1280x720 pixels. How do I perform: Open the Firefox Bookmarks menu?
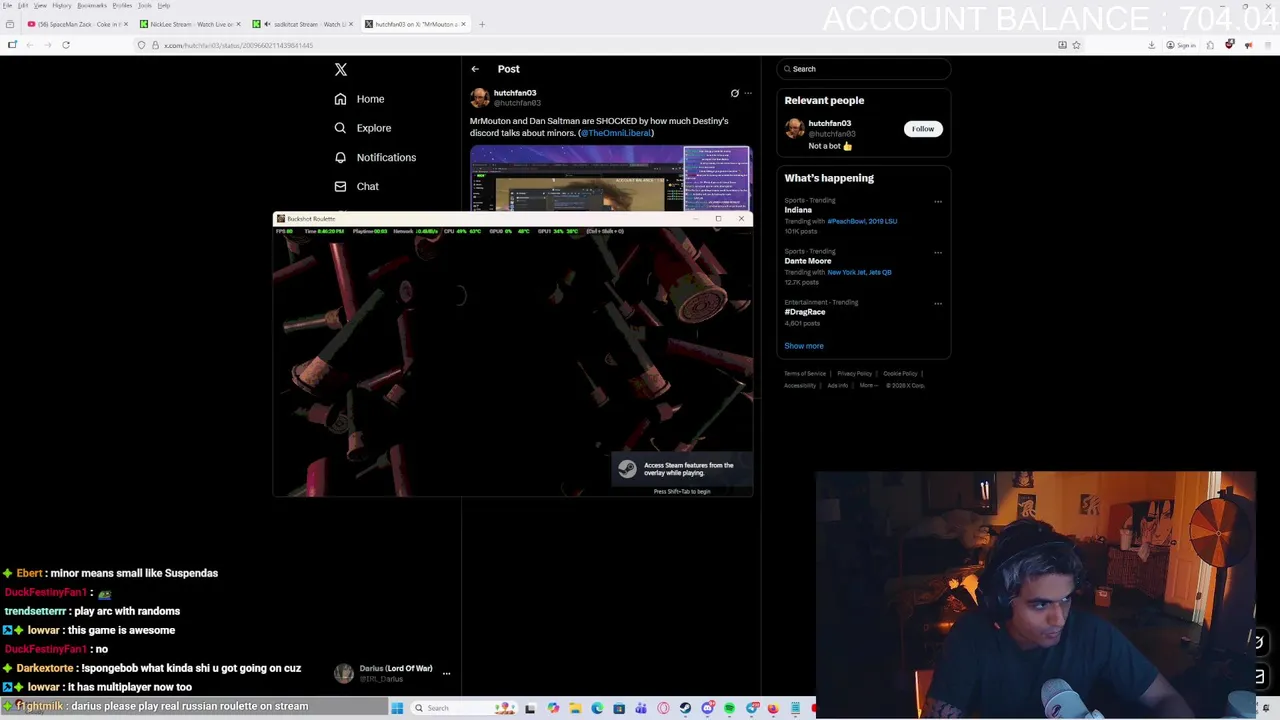[92, 6]
